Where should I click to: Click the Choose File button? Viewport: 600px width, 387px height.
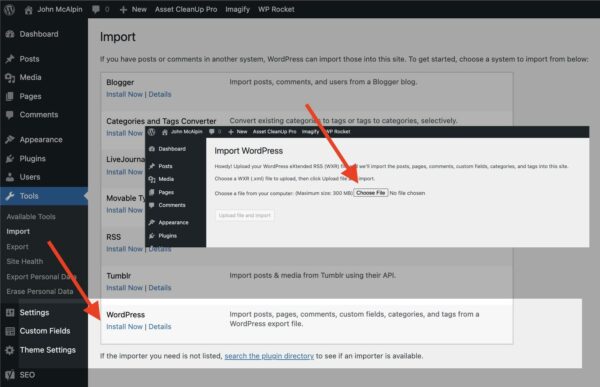pyautogui.click(x=370, y=193)
